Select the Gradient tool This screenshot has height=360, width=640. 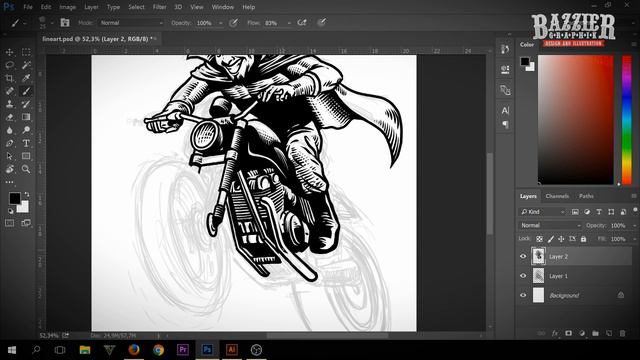[x=26, y=117]
